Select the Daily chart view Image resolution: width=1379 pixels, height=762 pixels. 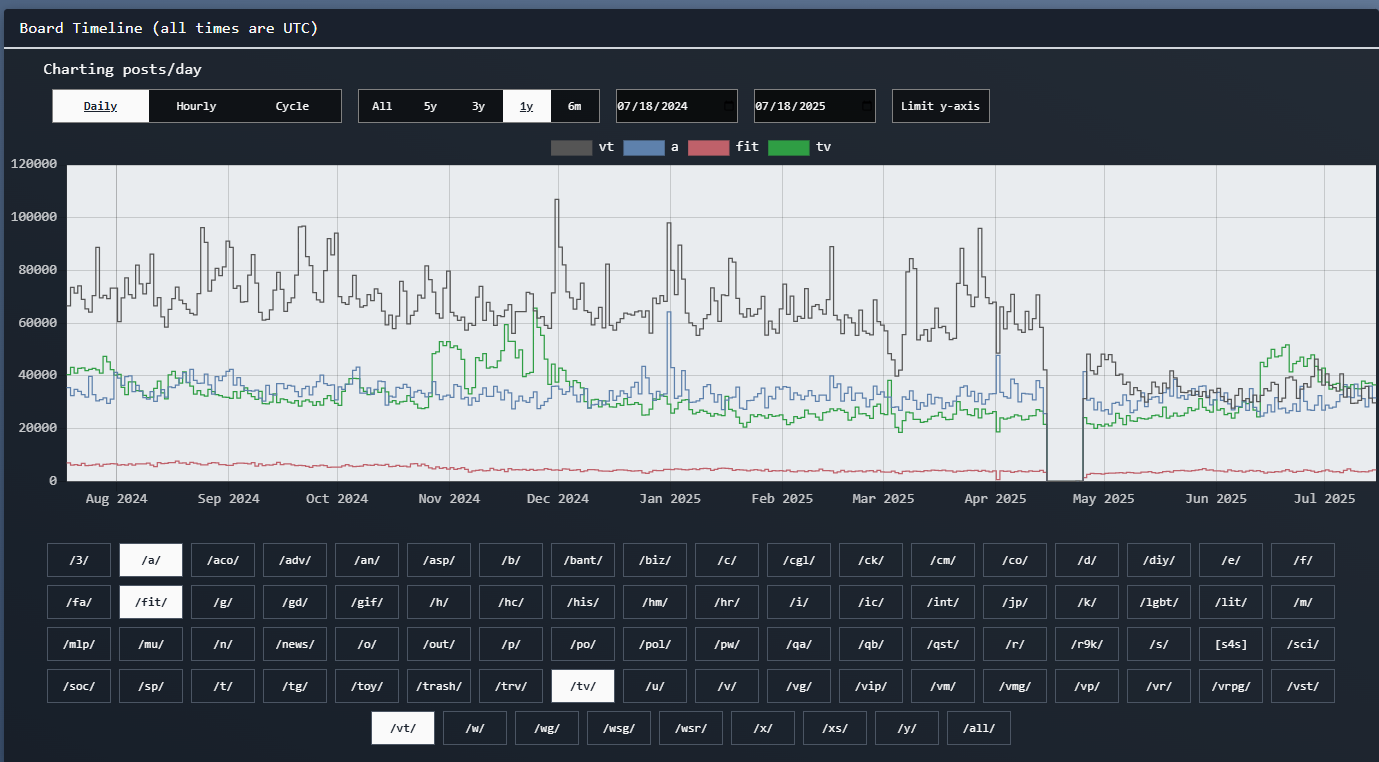100,106
